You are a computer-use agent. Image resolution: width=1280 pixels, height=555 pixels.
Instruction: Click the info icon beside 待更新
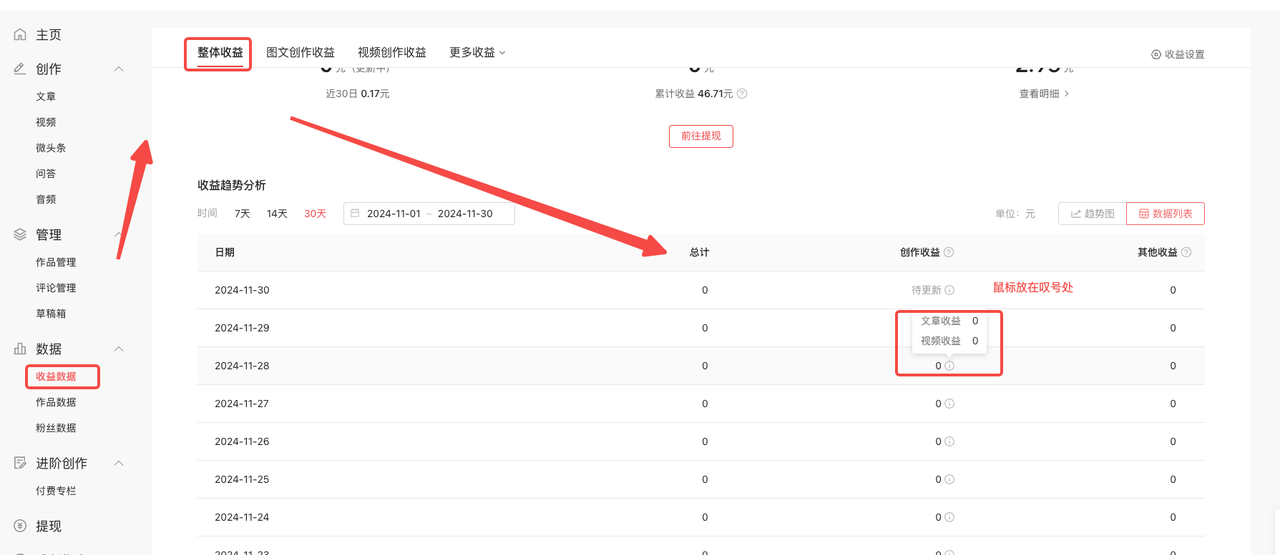[x=950, y=291]
